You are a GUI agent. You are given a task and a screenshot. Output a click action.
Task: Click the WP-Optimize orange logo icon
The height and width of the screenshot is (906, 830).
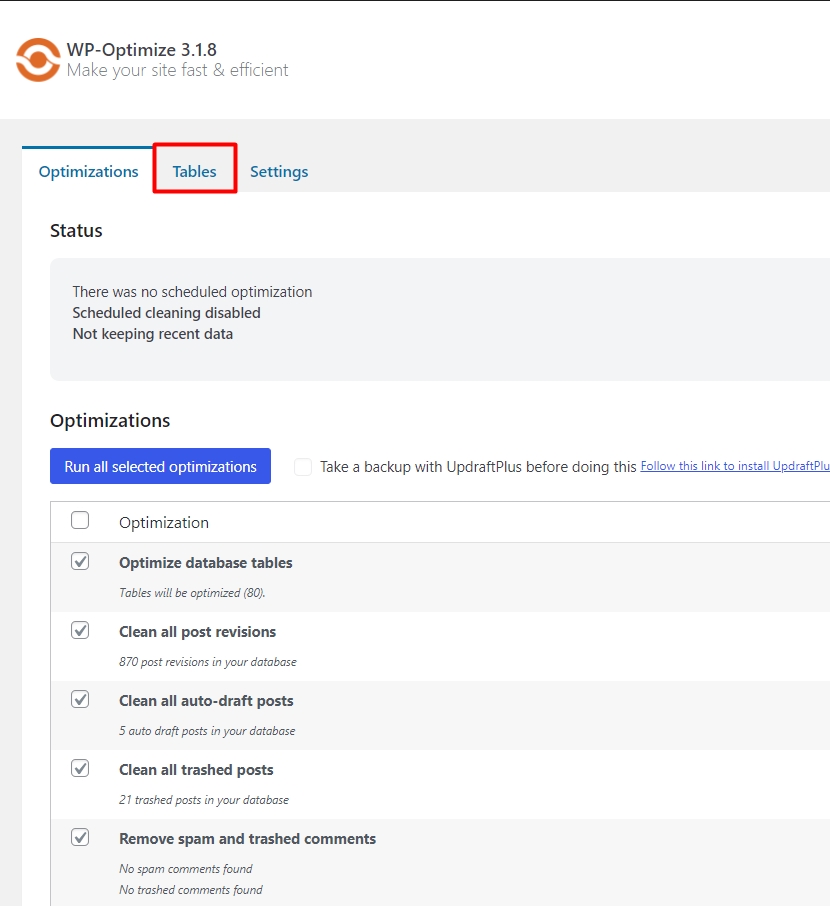click(38, 60)
